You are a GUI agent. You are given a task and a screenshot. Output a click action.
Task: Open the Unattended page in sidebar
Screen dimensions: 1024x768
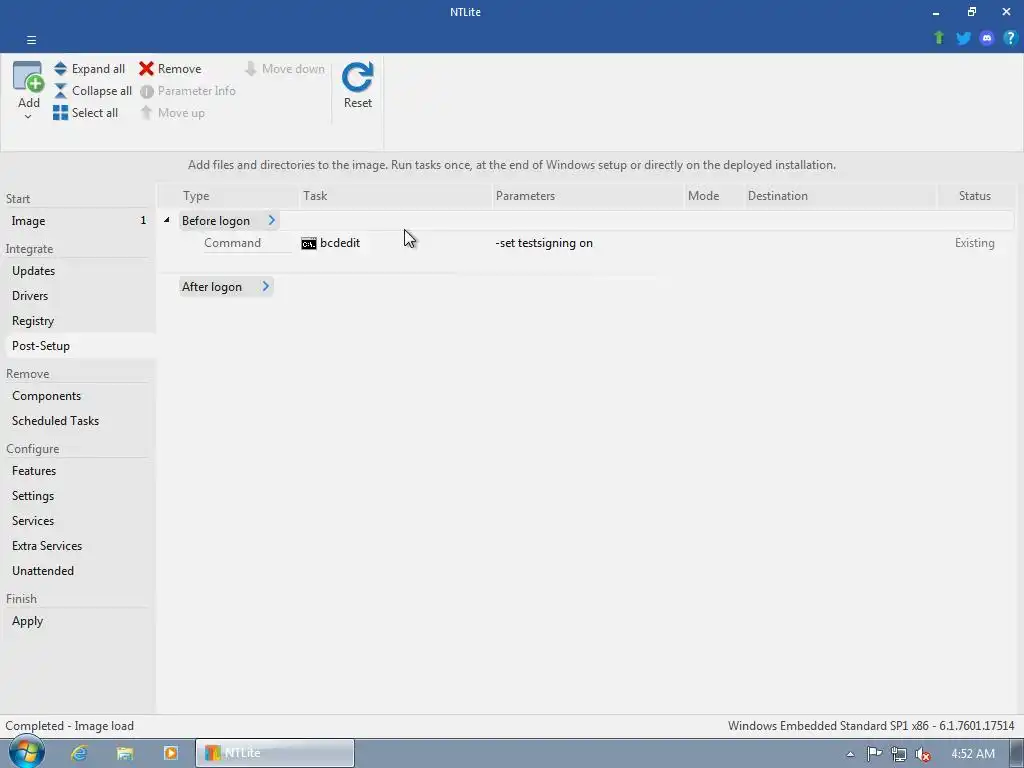[78, 571]
